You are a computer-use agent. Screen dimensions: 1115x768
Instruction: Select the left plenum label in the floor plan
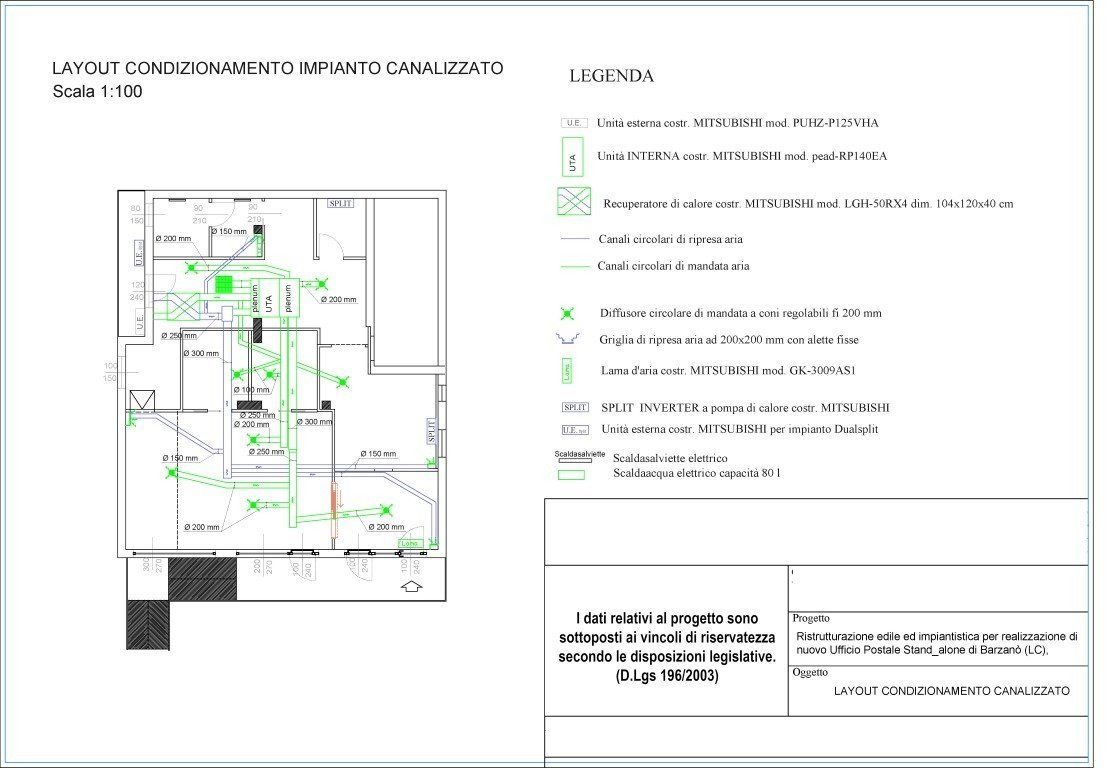[x=255, y=298]
